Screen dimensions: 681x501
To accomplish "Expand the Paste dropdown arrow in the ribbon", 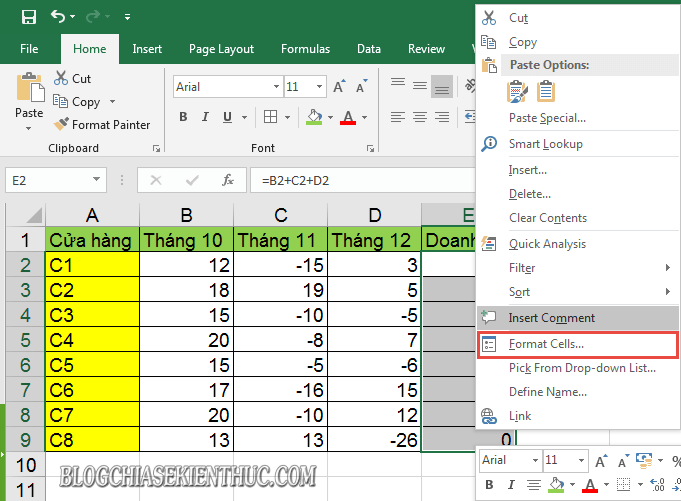I will point(29,128).
